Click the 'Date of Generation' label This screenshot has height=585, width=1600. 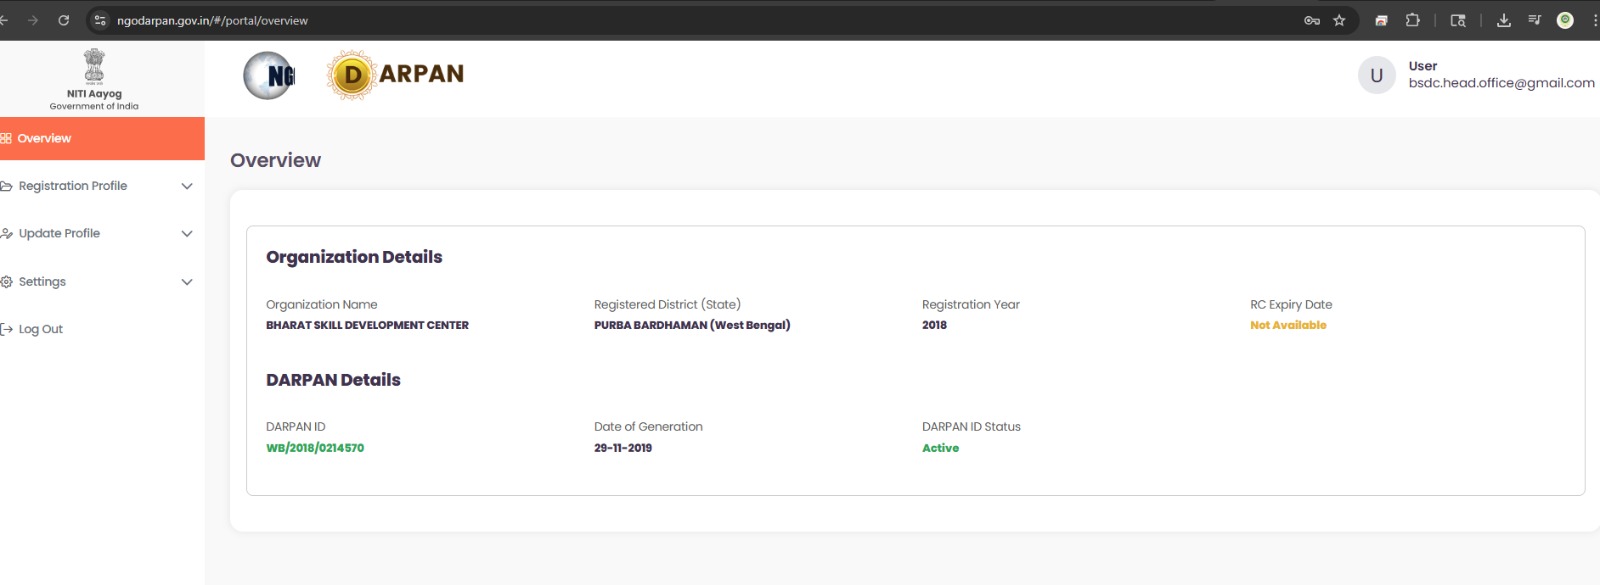tap(648, 427)
